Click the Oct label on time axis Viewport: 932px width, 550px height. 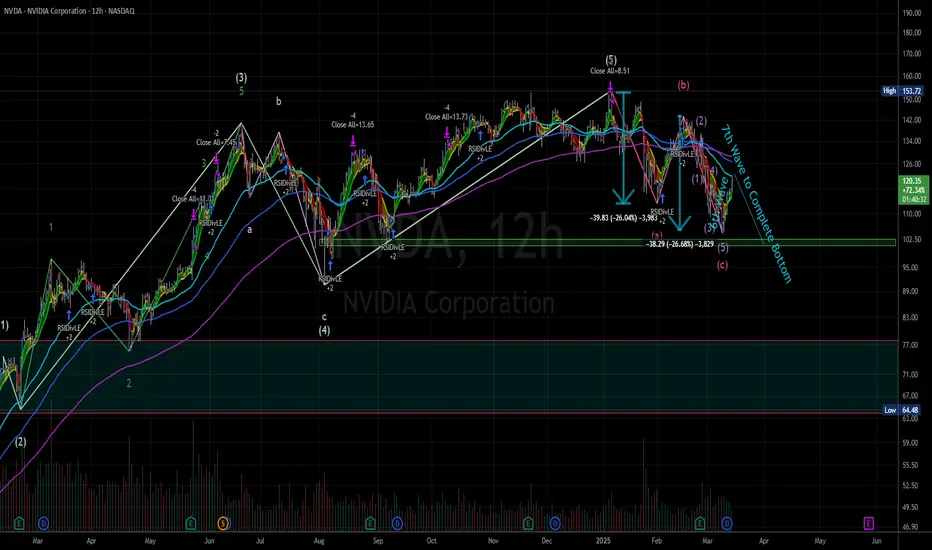(432, 541)
